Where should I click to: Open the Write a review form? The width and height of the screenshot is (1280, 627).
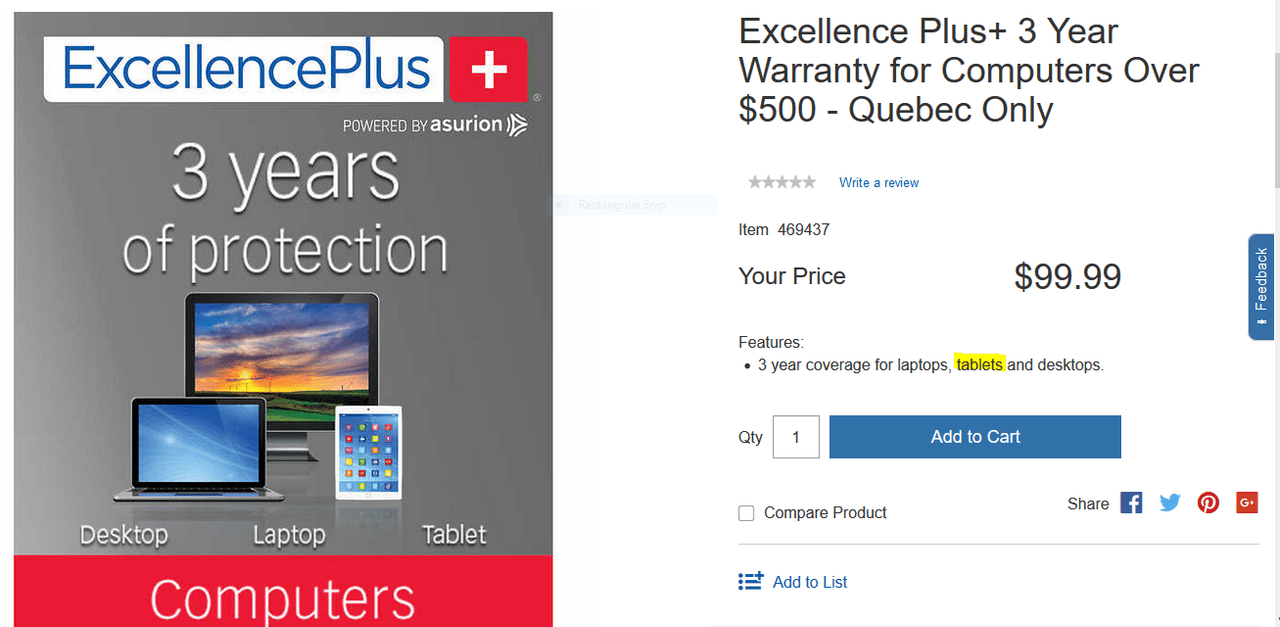(878, 182)
